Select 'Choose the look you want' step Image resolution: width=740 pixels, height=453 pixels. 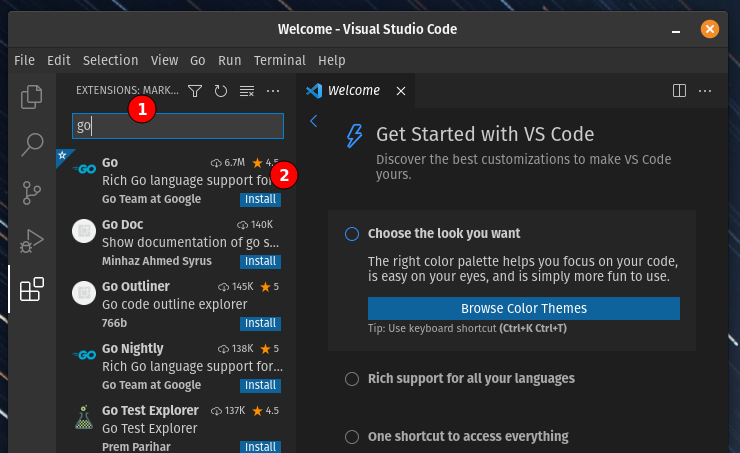pos(444,234)
